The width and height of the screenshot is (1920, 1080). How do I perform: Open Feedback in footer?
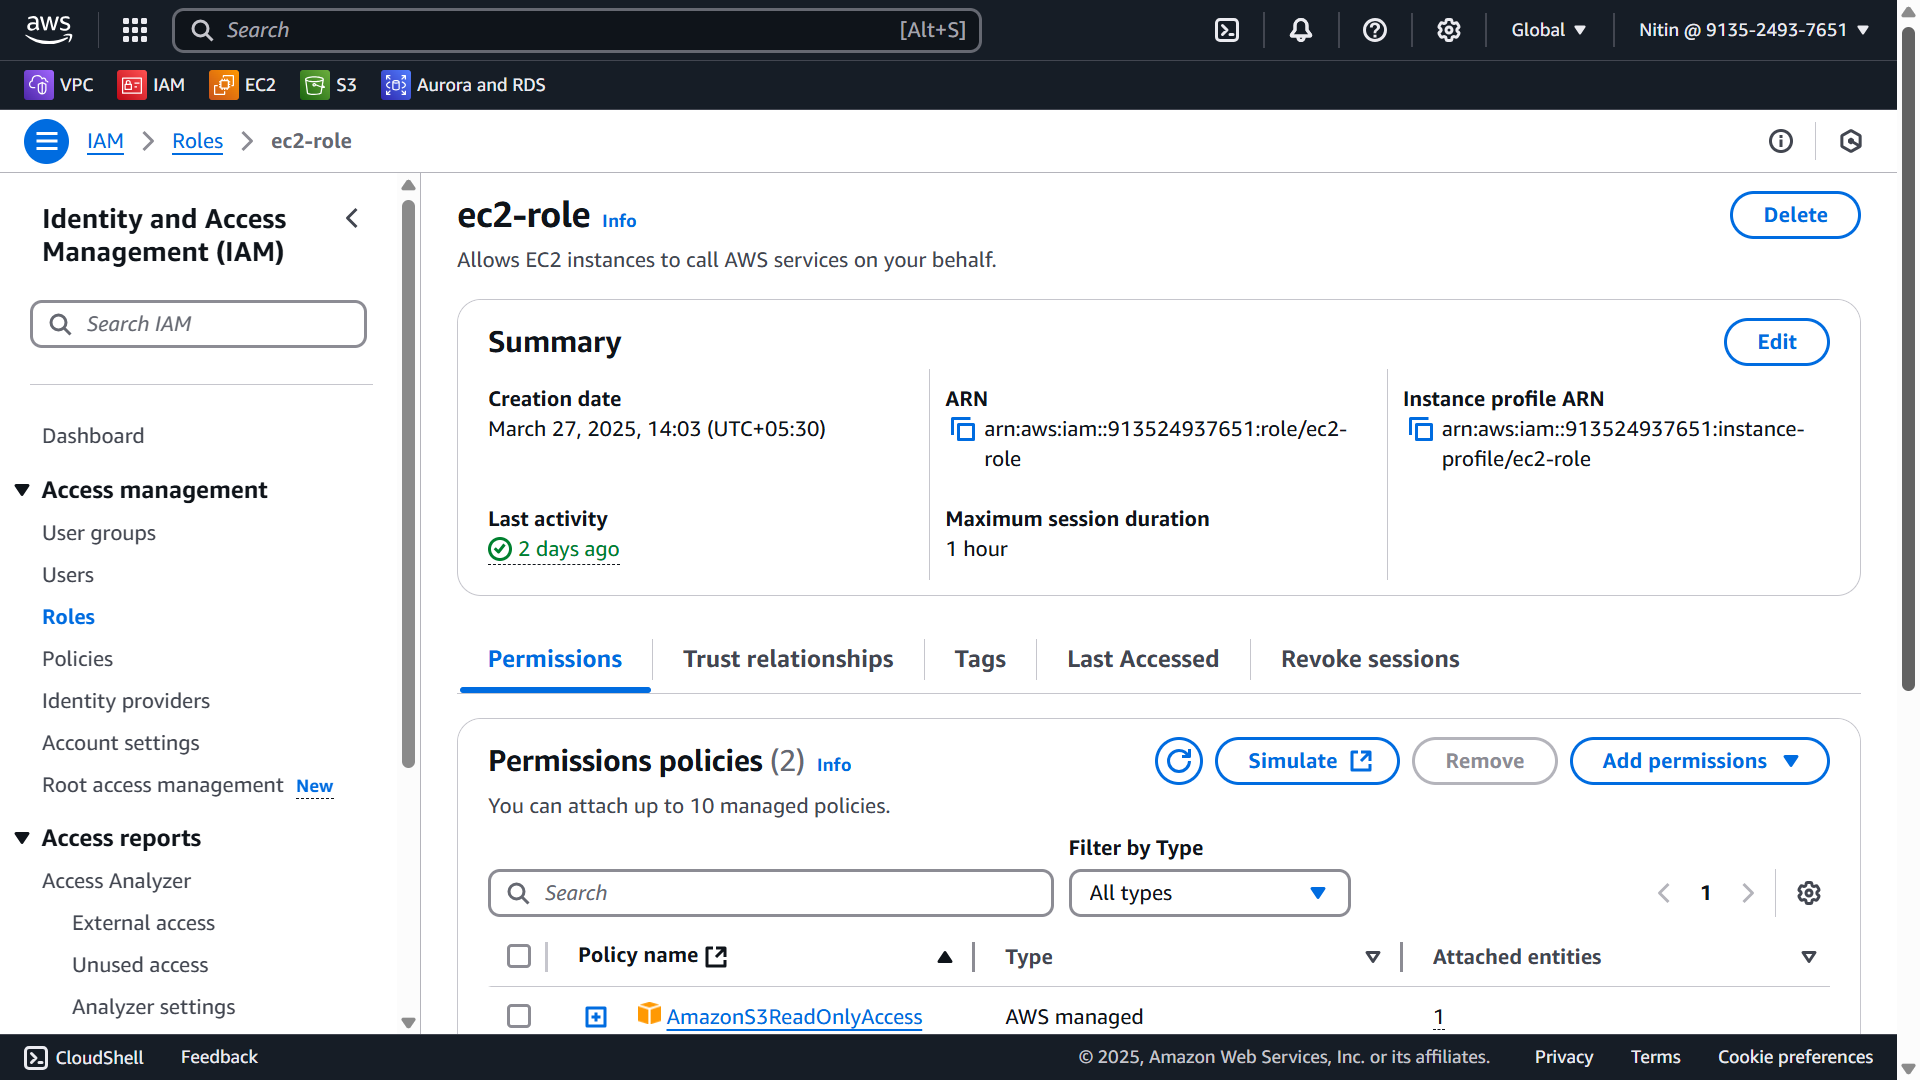(219, 1057)
